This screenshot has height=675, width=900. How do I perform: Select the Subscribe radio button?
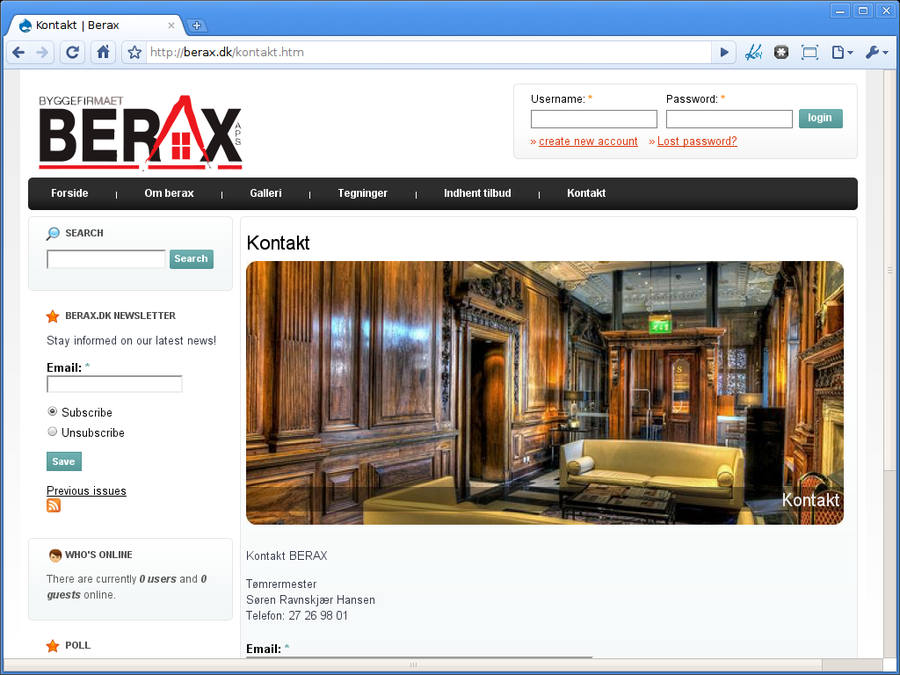tap(53, 412)
